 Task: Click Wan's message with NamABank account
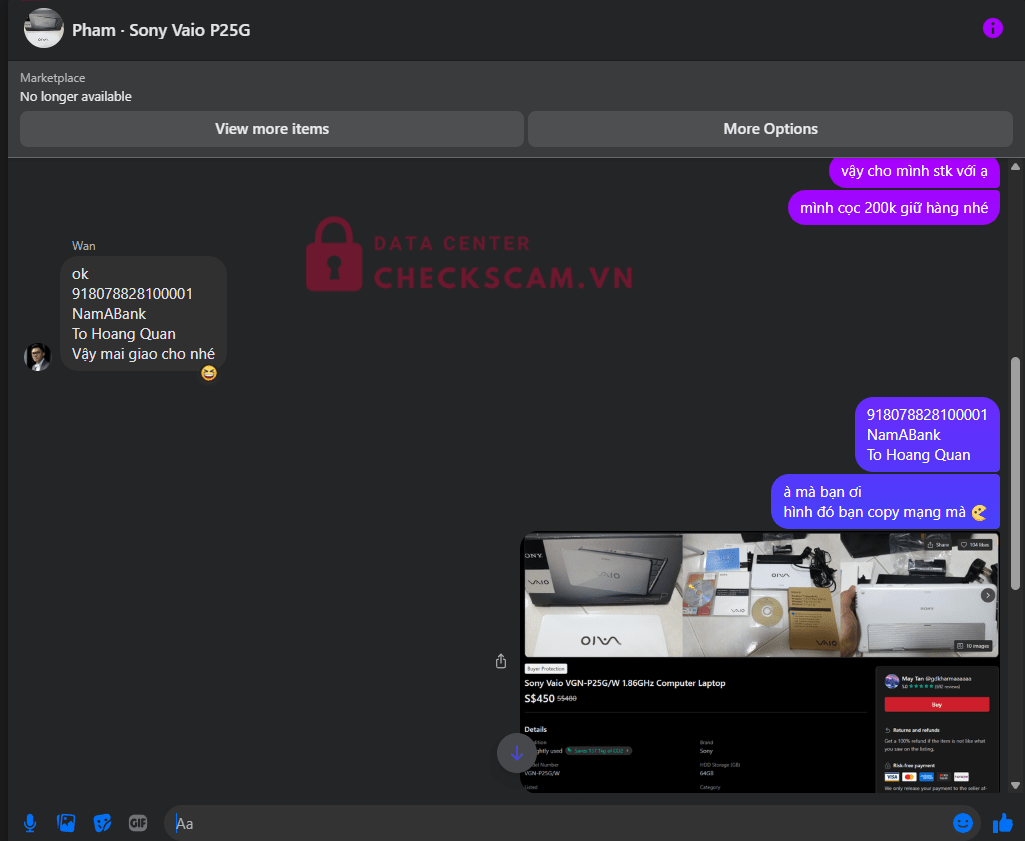point(143,314)
